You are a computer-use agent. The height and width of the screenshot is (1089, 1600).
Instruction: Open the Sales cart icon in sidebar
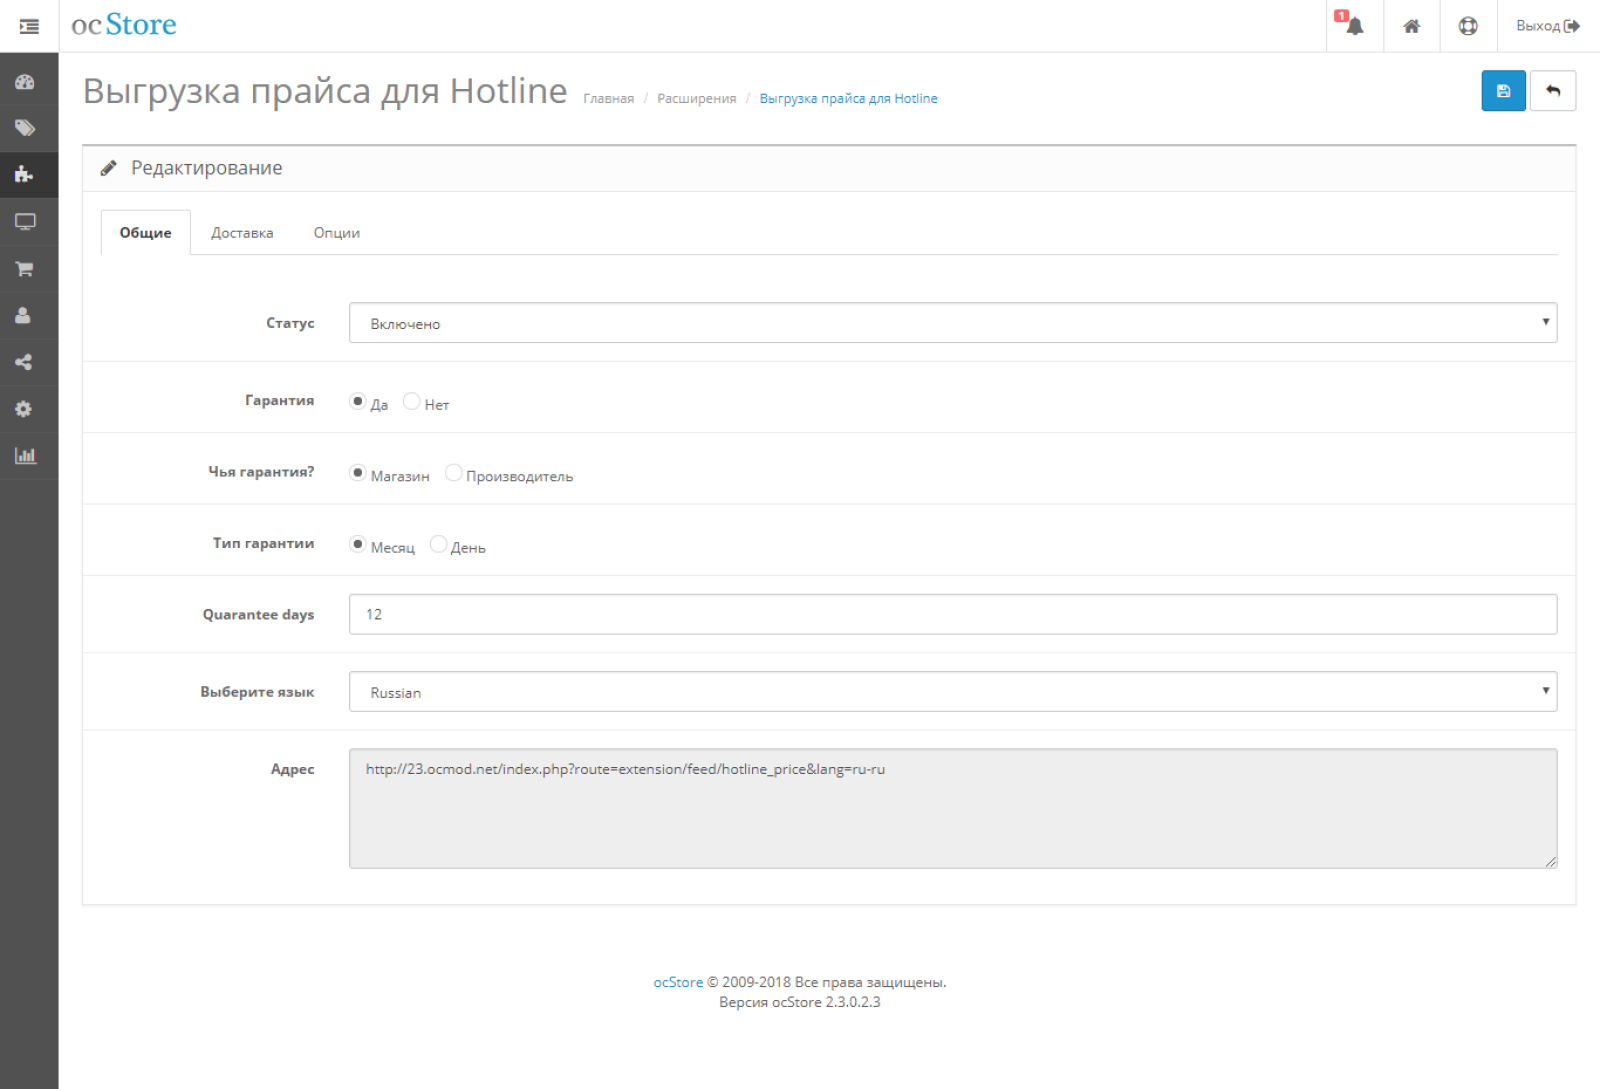tap(25, 269)
